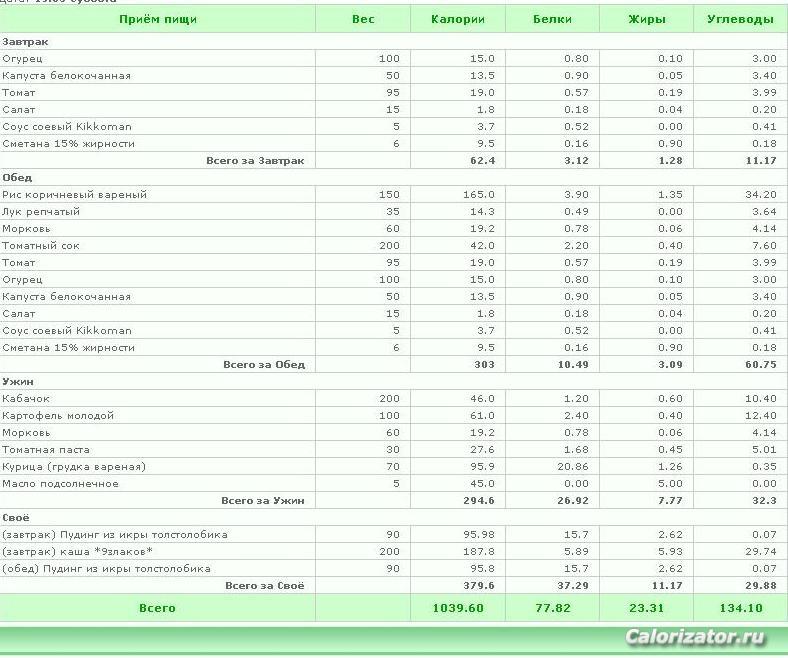Click 'Лук репчатый' row name
The image size is (788, 658).
pos(41,212)
